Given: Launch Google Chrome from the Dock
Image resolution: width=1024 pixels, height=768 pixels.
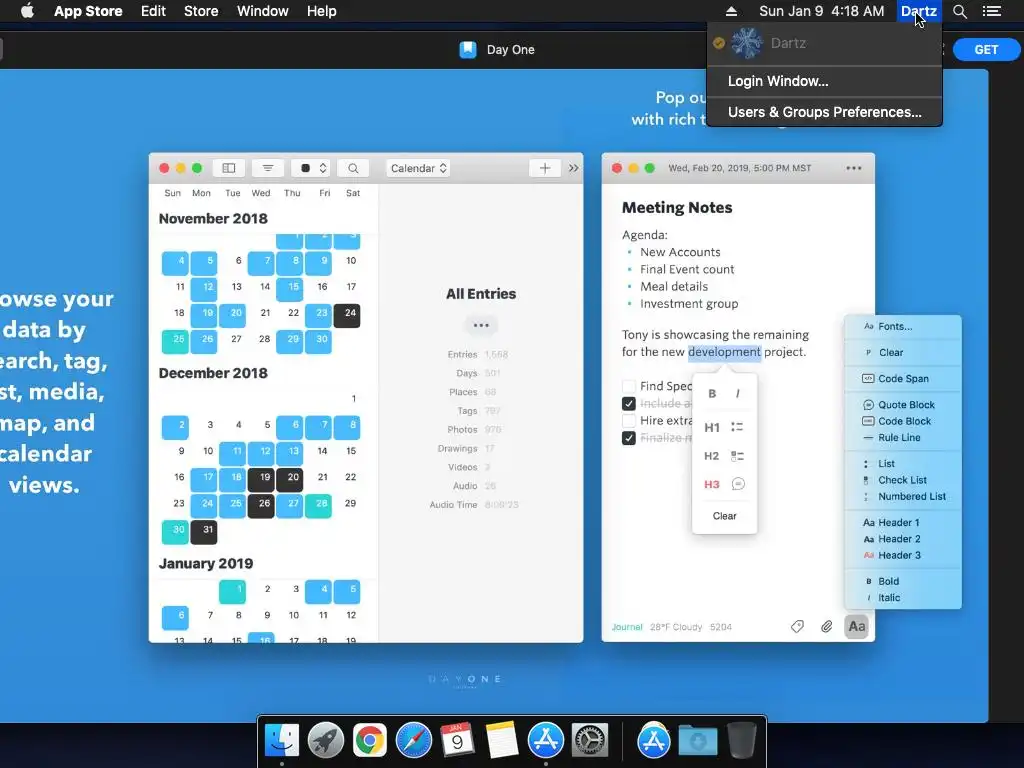Looking at the screenshot, I should (x=370, y=741).
